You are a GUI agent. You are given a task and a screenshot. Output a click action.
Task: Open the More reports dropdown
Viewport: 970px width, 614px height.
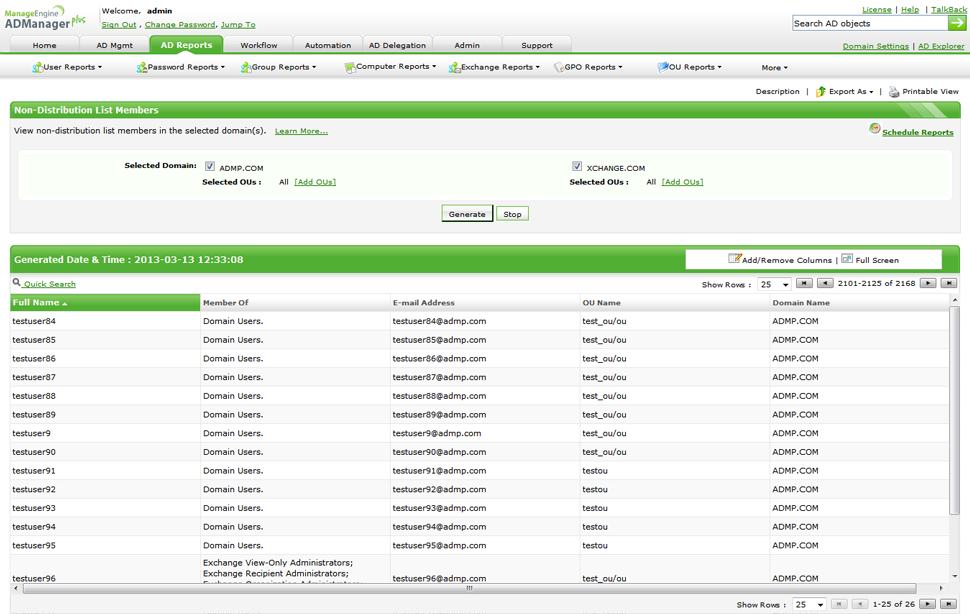pyautogui.click(x=774, y=68)
